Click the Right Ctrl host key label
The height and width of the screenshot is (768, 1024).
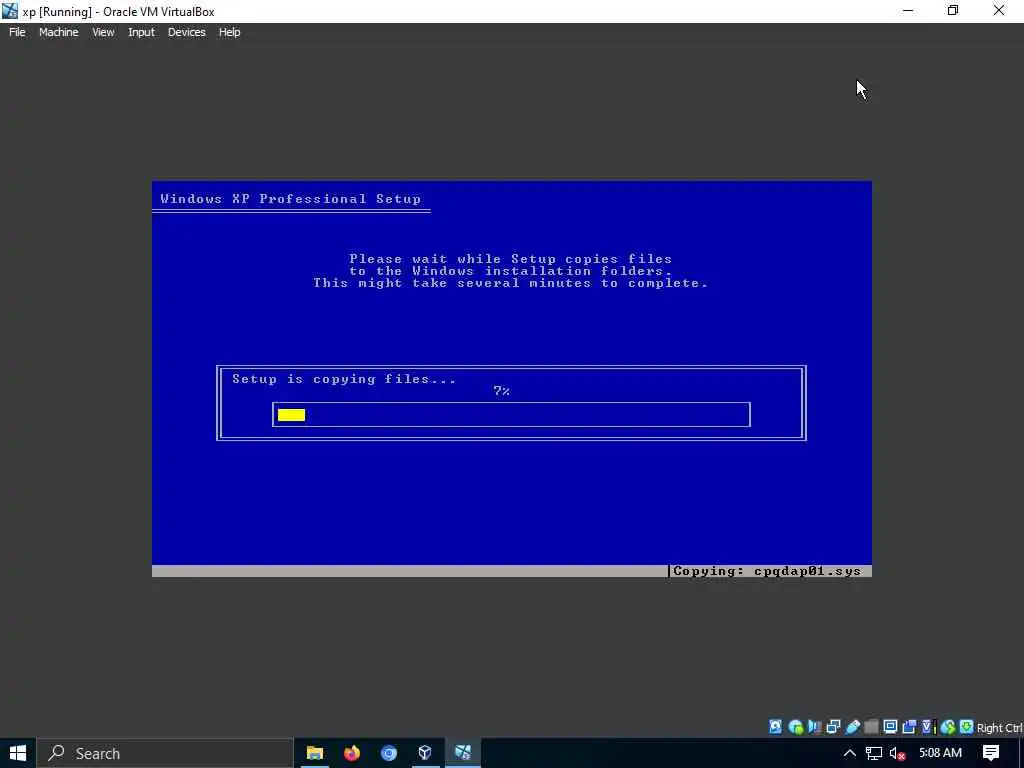(x=999, y=728)
